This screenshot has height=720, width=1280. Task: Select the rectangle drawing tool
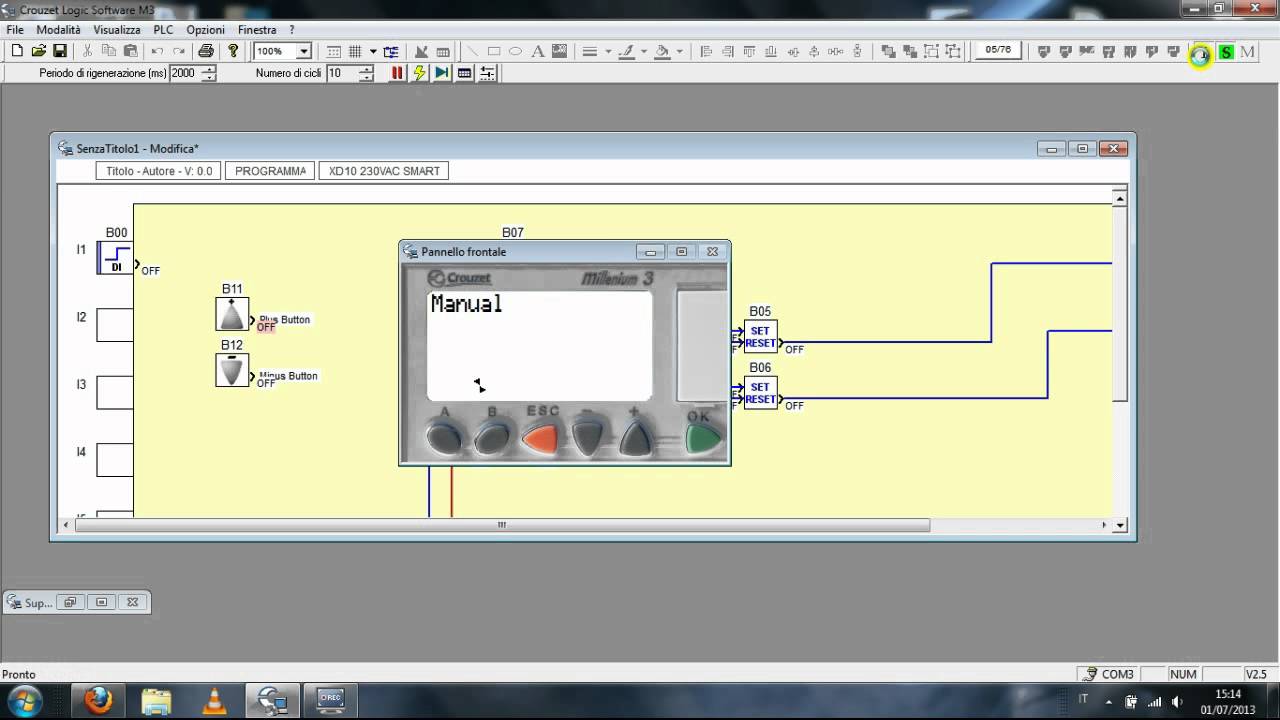pos(494,51)
